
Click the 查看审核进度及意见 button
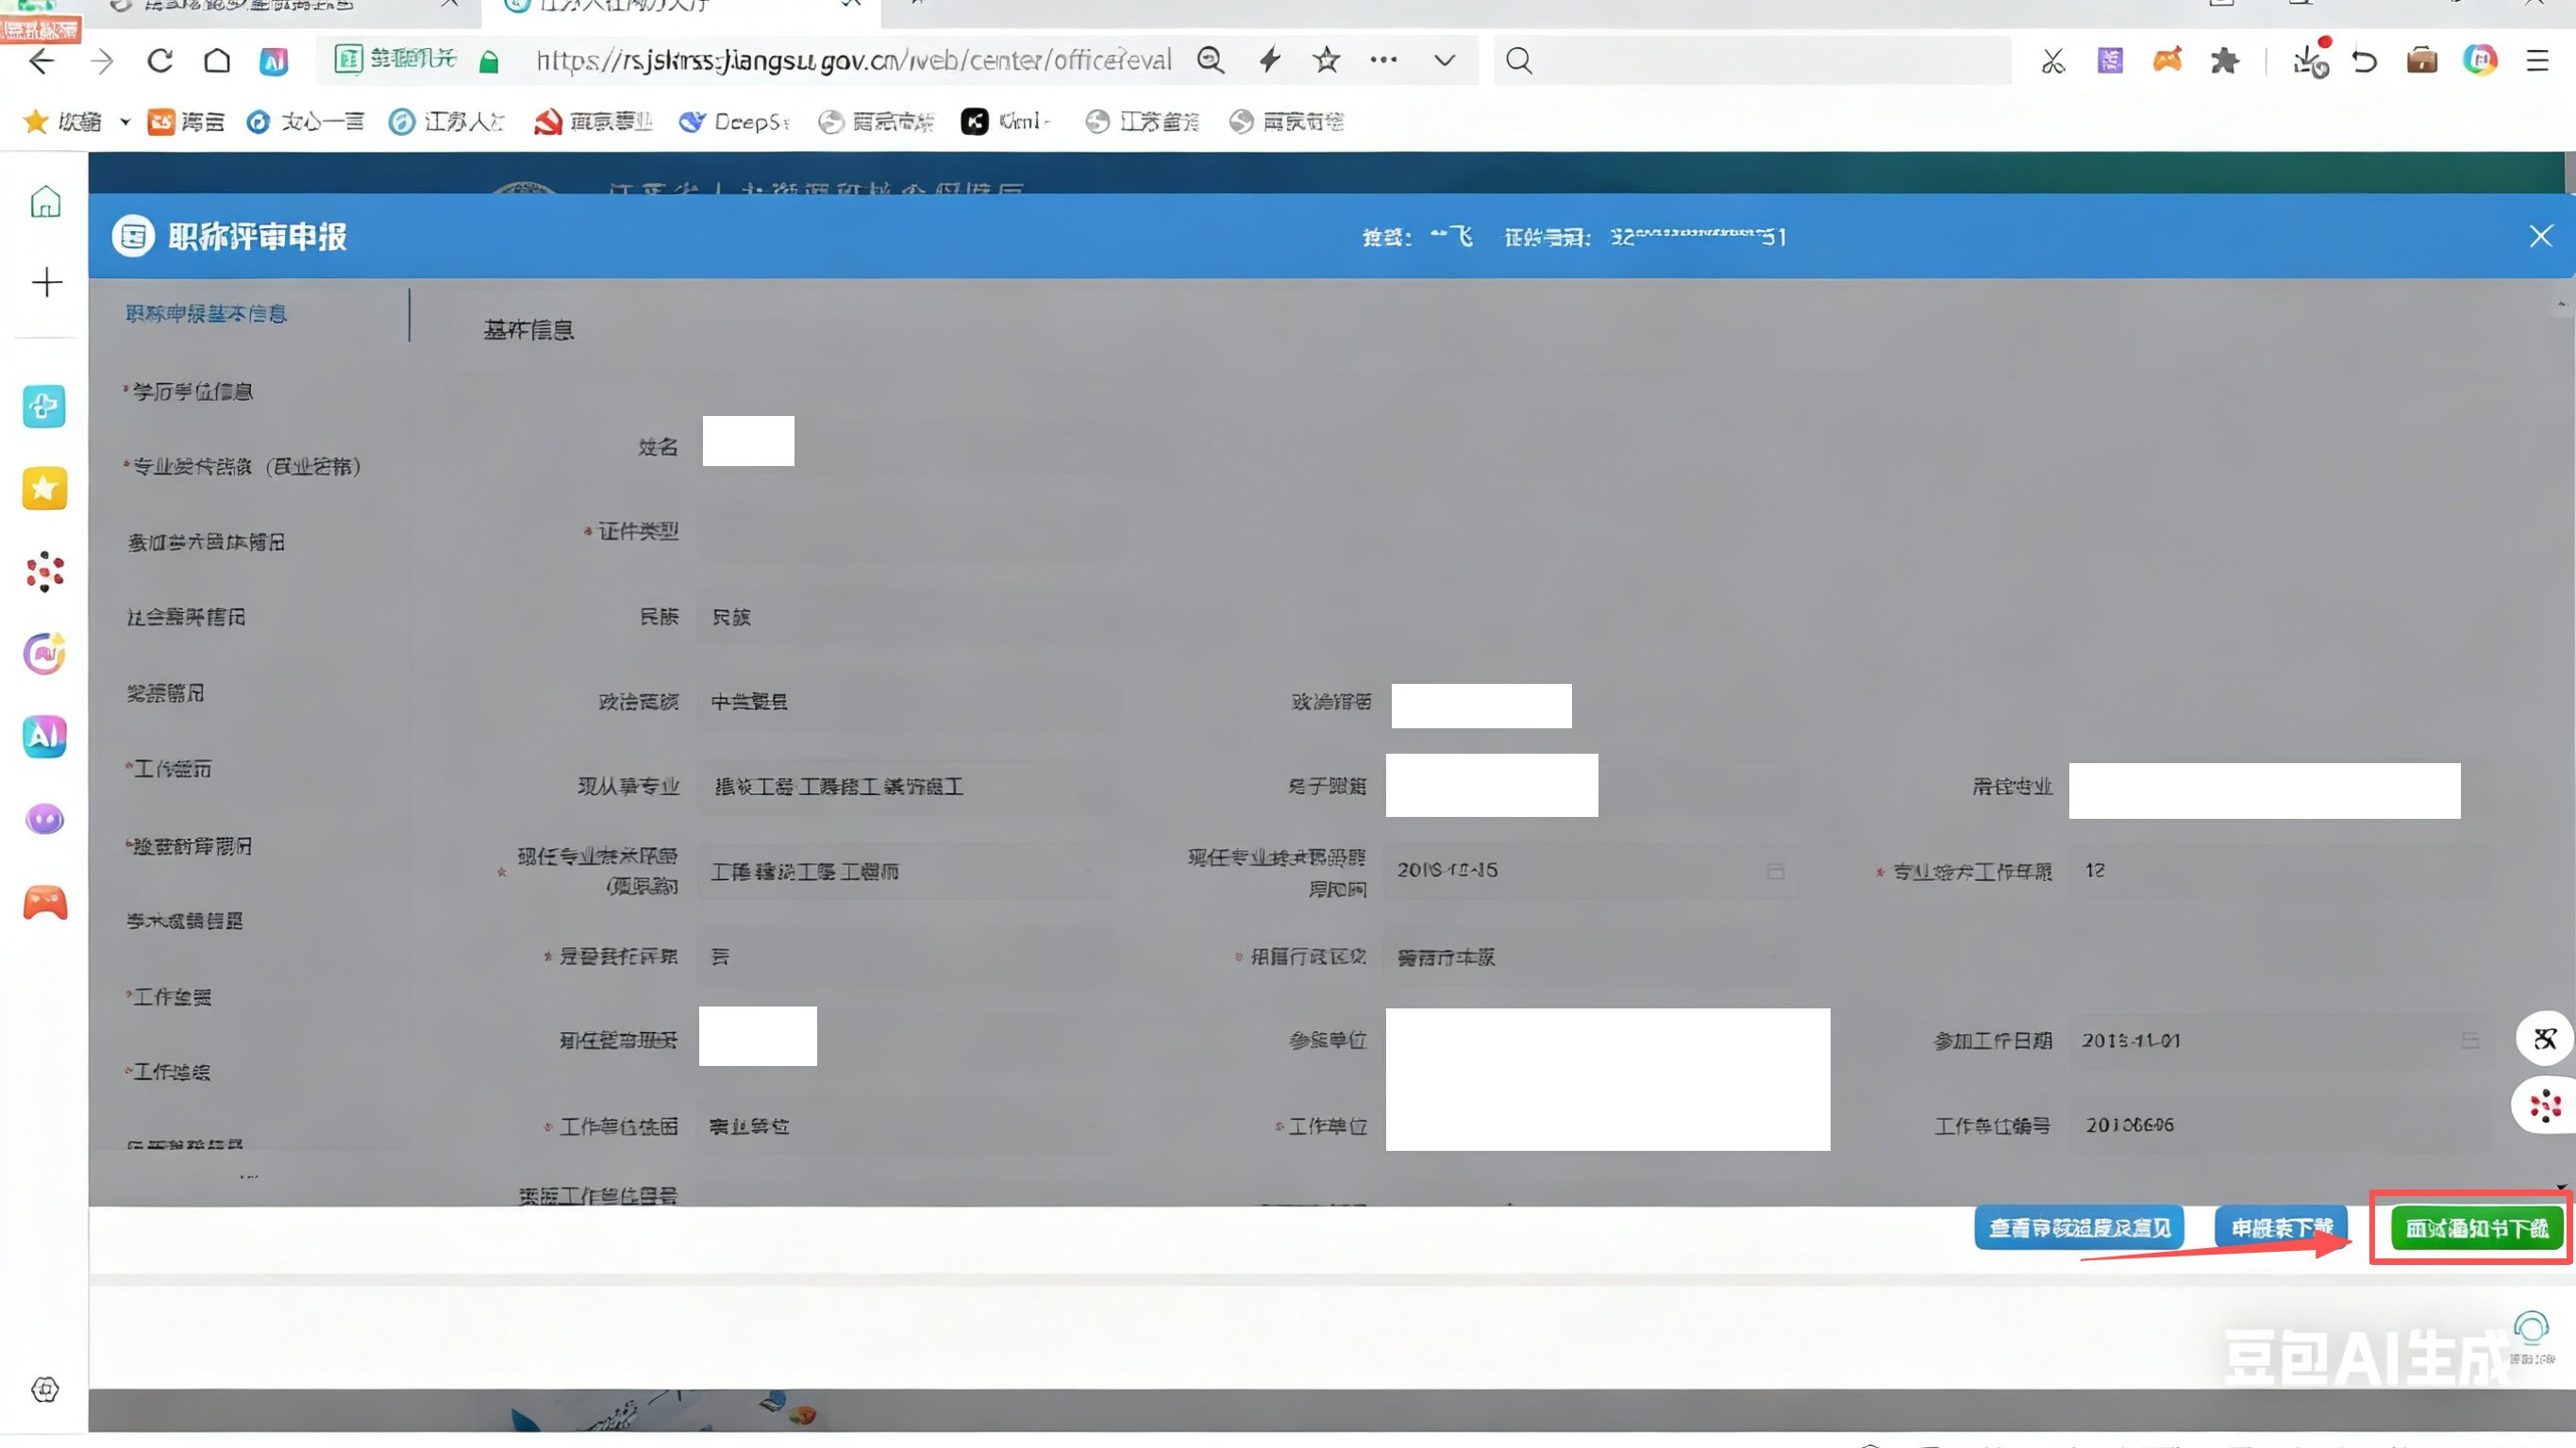(2079, 1228)
